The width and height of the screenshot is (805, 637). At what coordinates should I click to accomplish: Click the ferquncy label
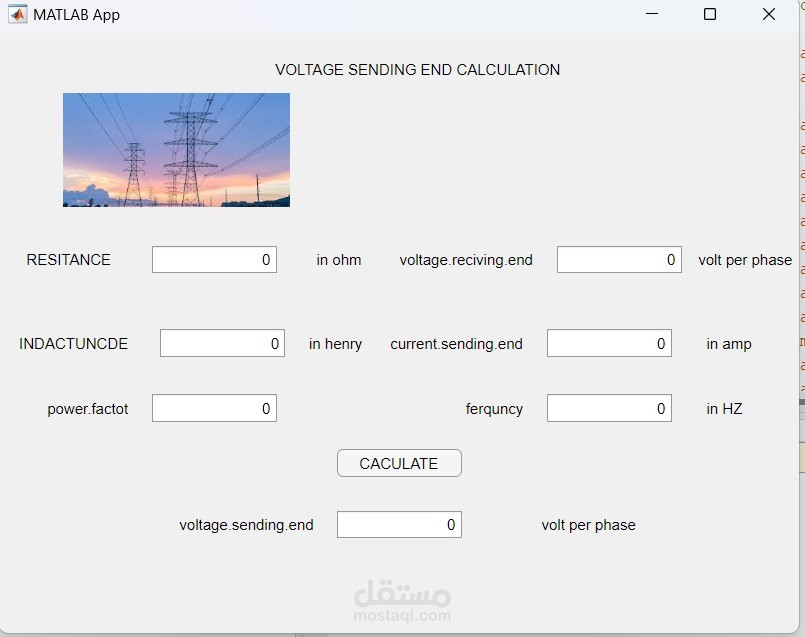tap(494, 409)
